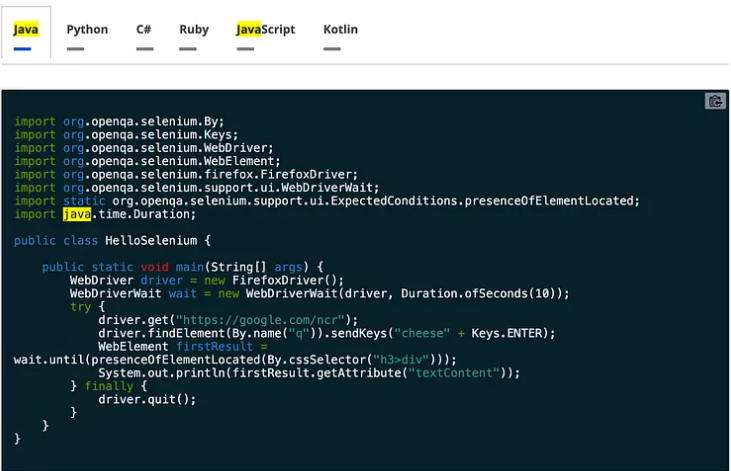Click the 'WebElement firstResult =' line
Viewport: 731px width, 471px height.
coord(183,347)
